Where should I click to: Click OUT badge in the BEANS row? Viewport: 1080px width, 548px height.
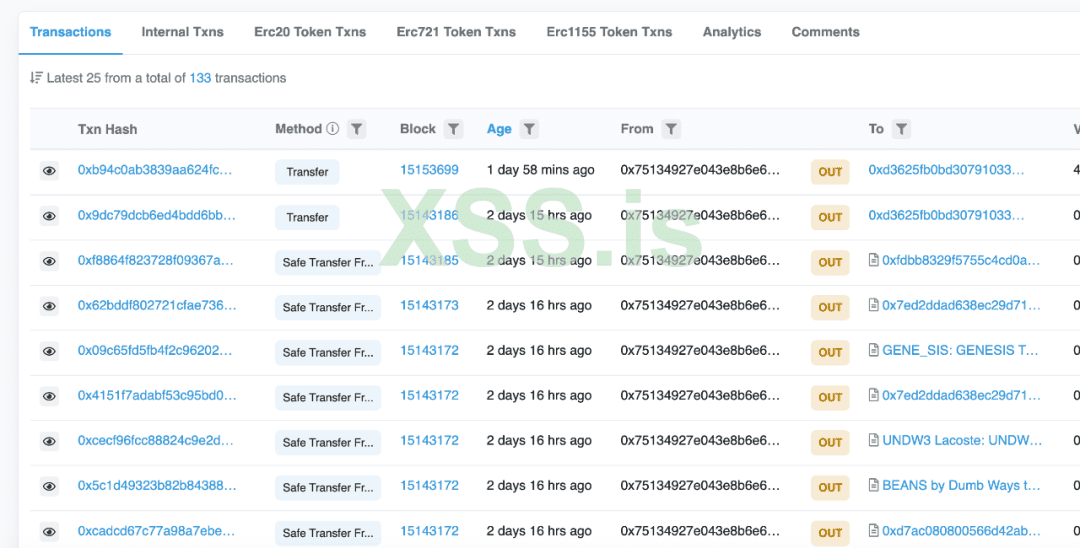830,487
